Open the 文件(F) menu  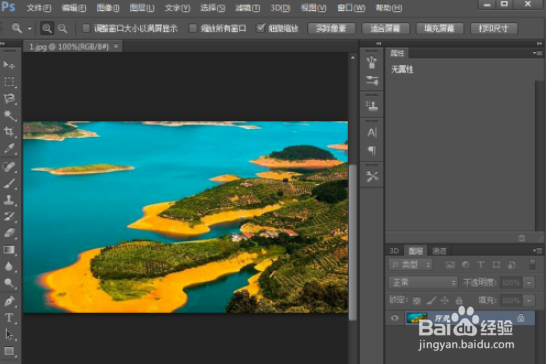click(39, 8)
